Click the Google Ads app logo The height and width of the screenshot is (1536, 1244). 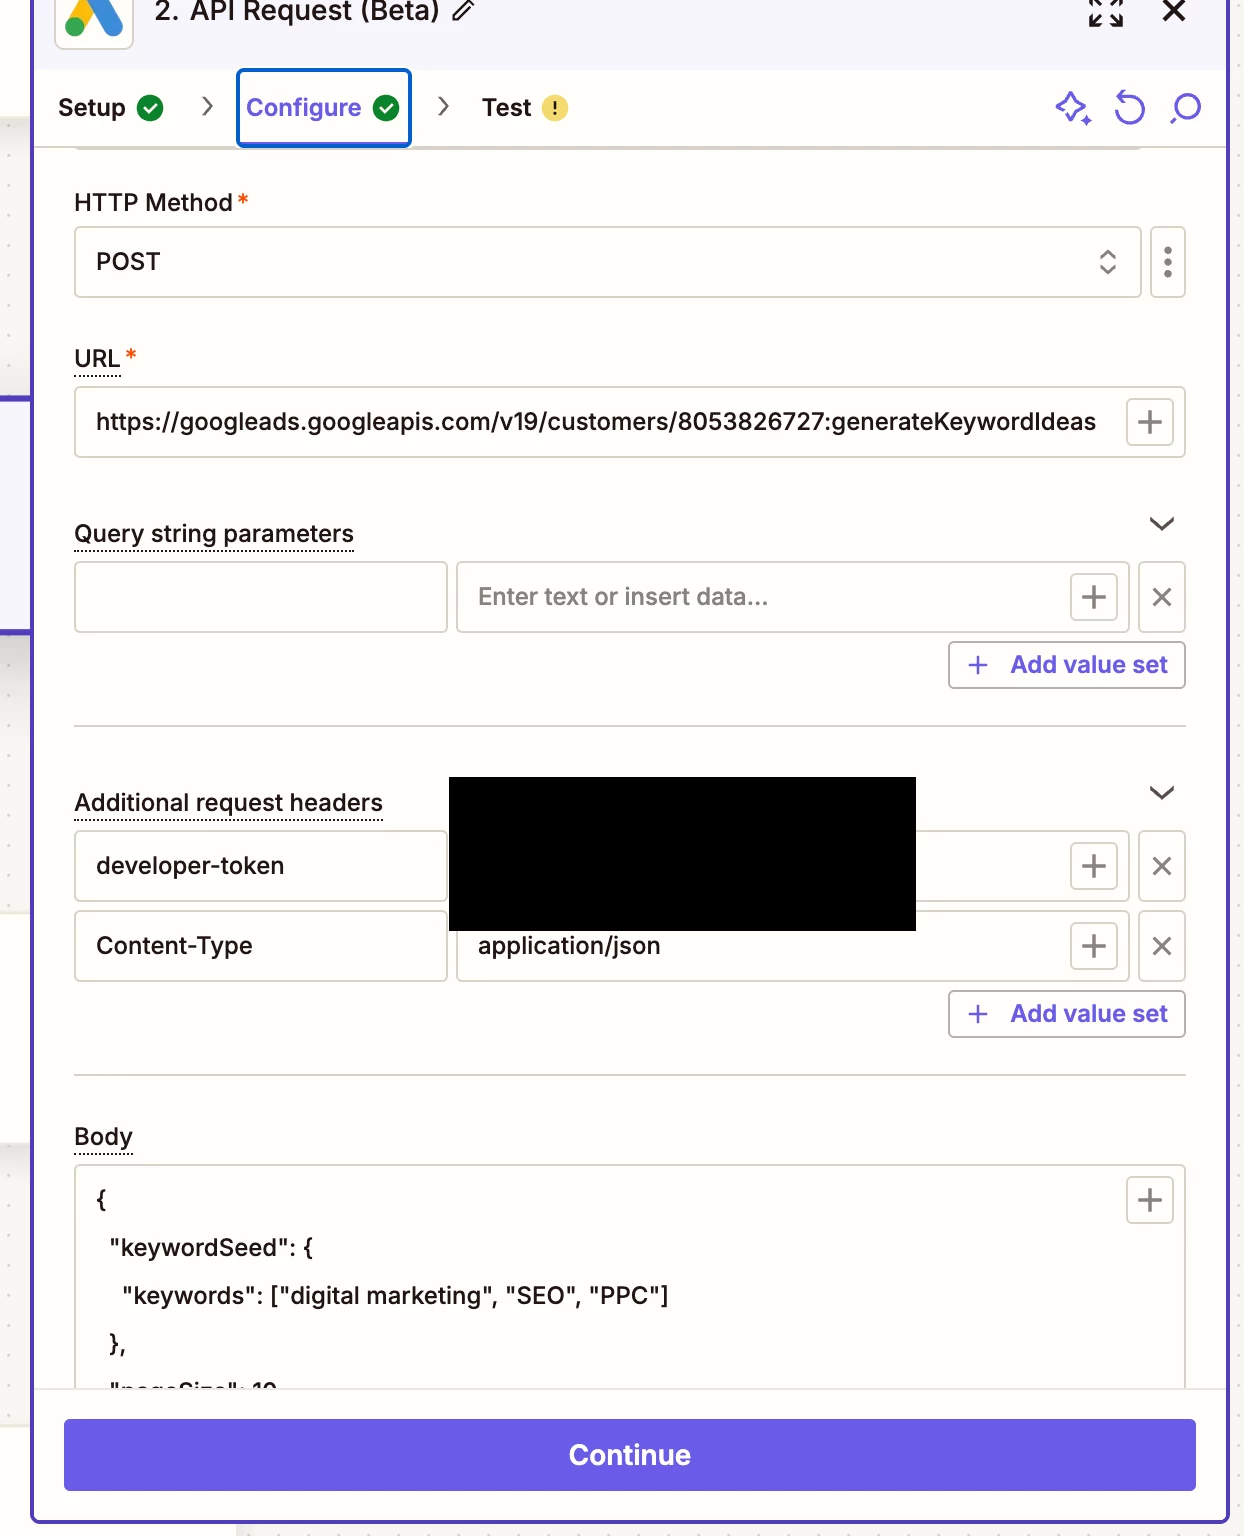pos(94,20)
